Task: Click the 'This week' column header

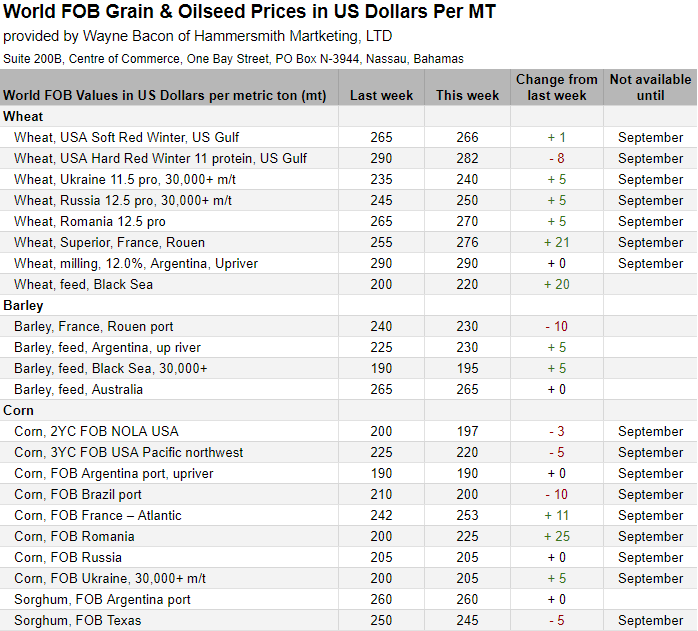Action: (467, 96)
